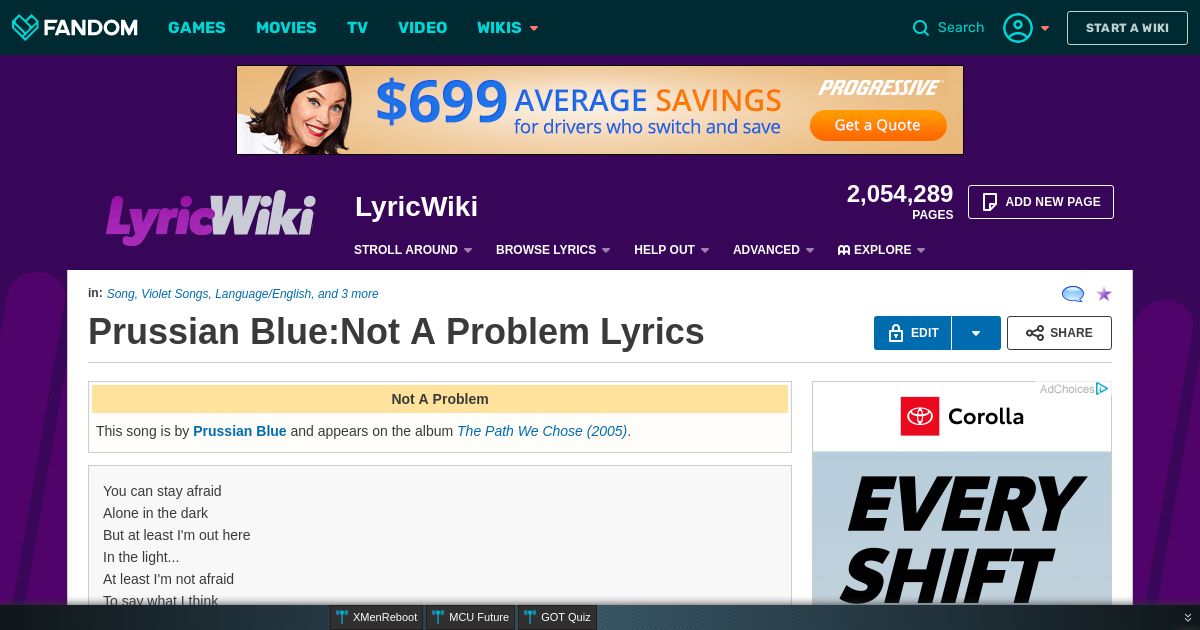
Task: Click the EDIT button
Action: point(913,333)
